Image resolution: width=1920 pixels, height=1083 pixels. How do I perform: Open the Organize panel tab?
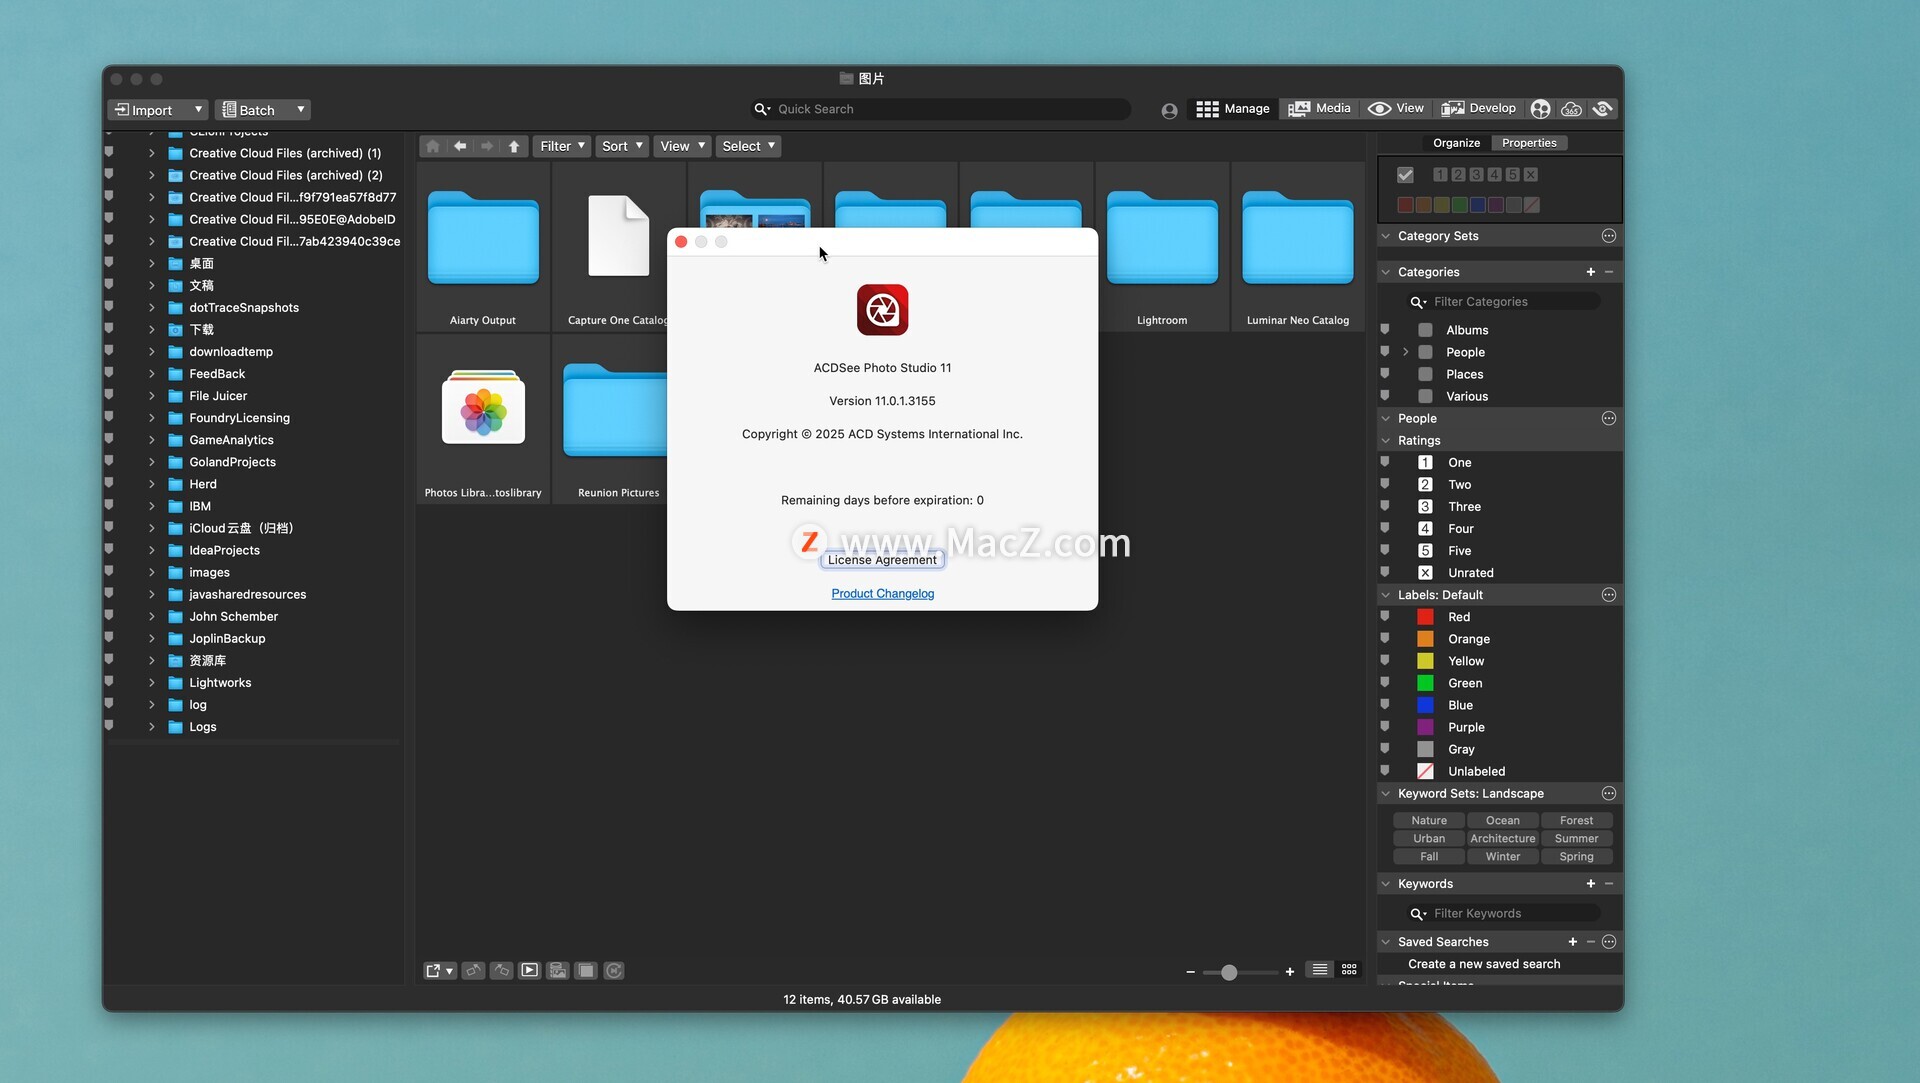click(1456, 143)
